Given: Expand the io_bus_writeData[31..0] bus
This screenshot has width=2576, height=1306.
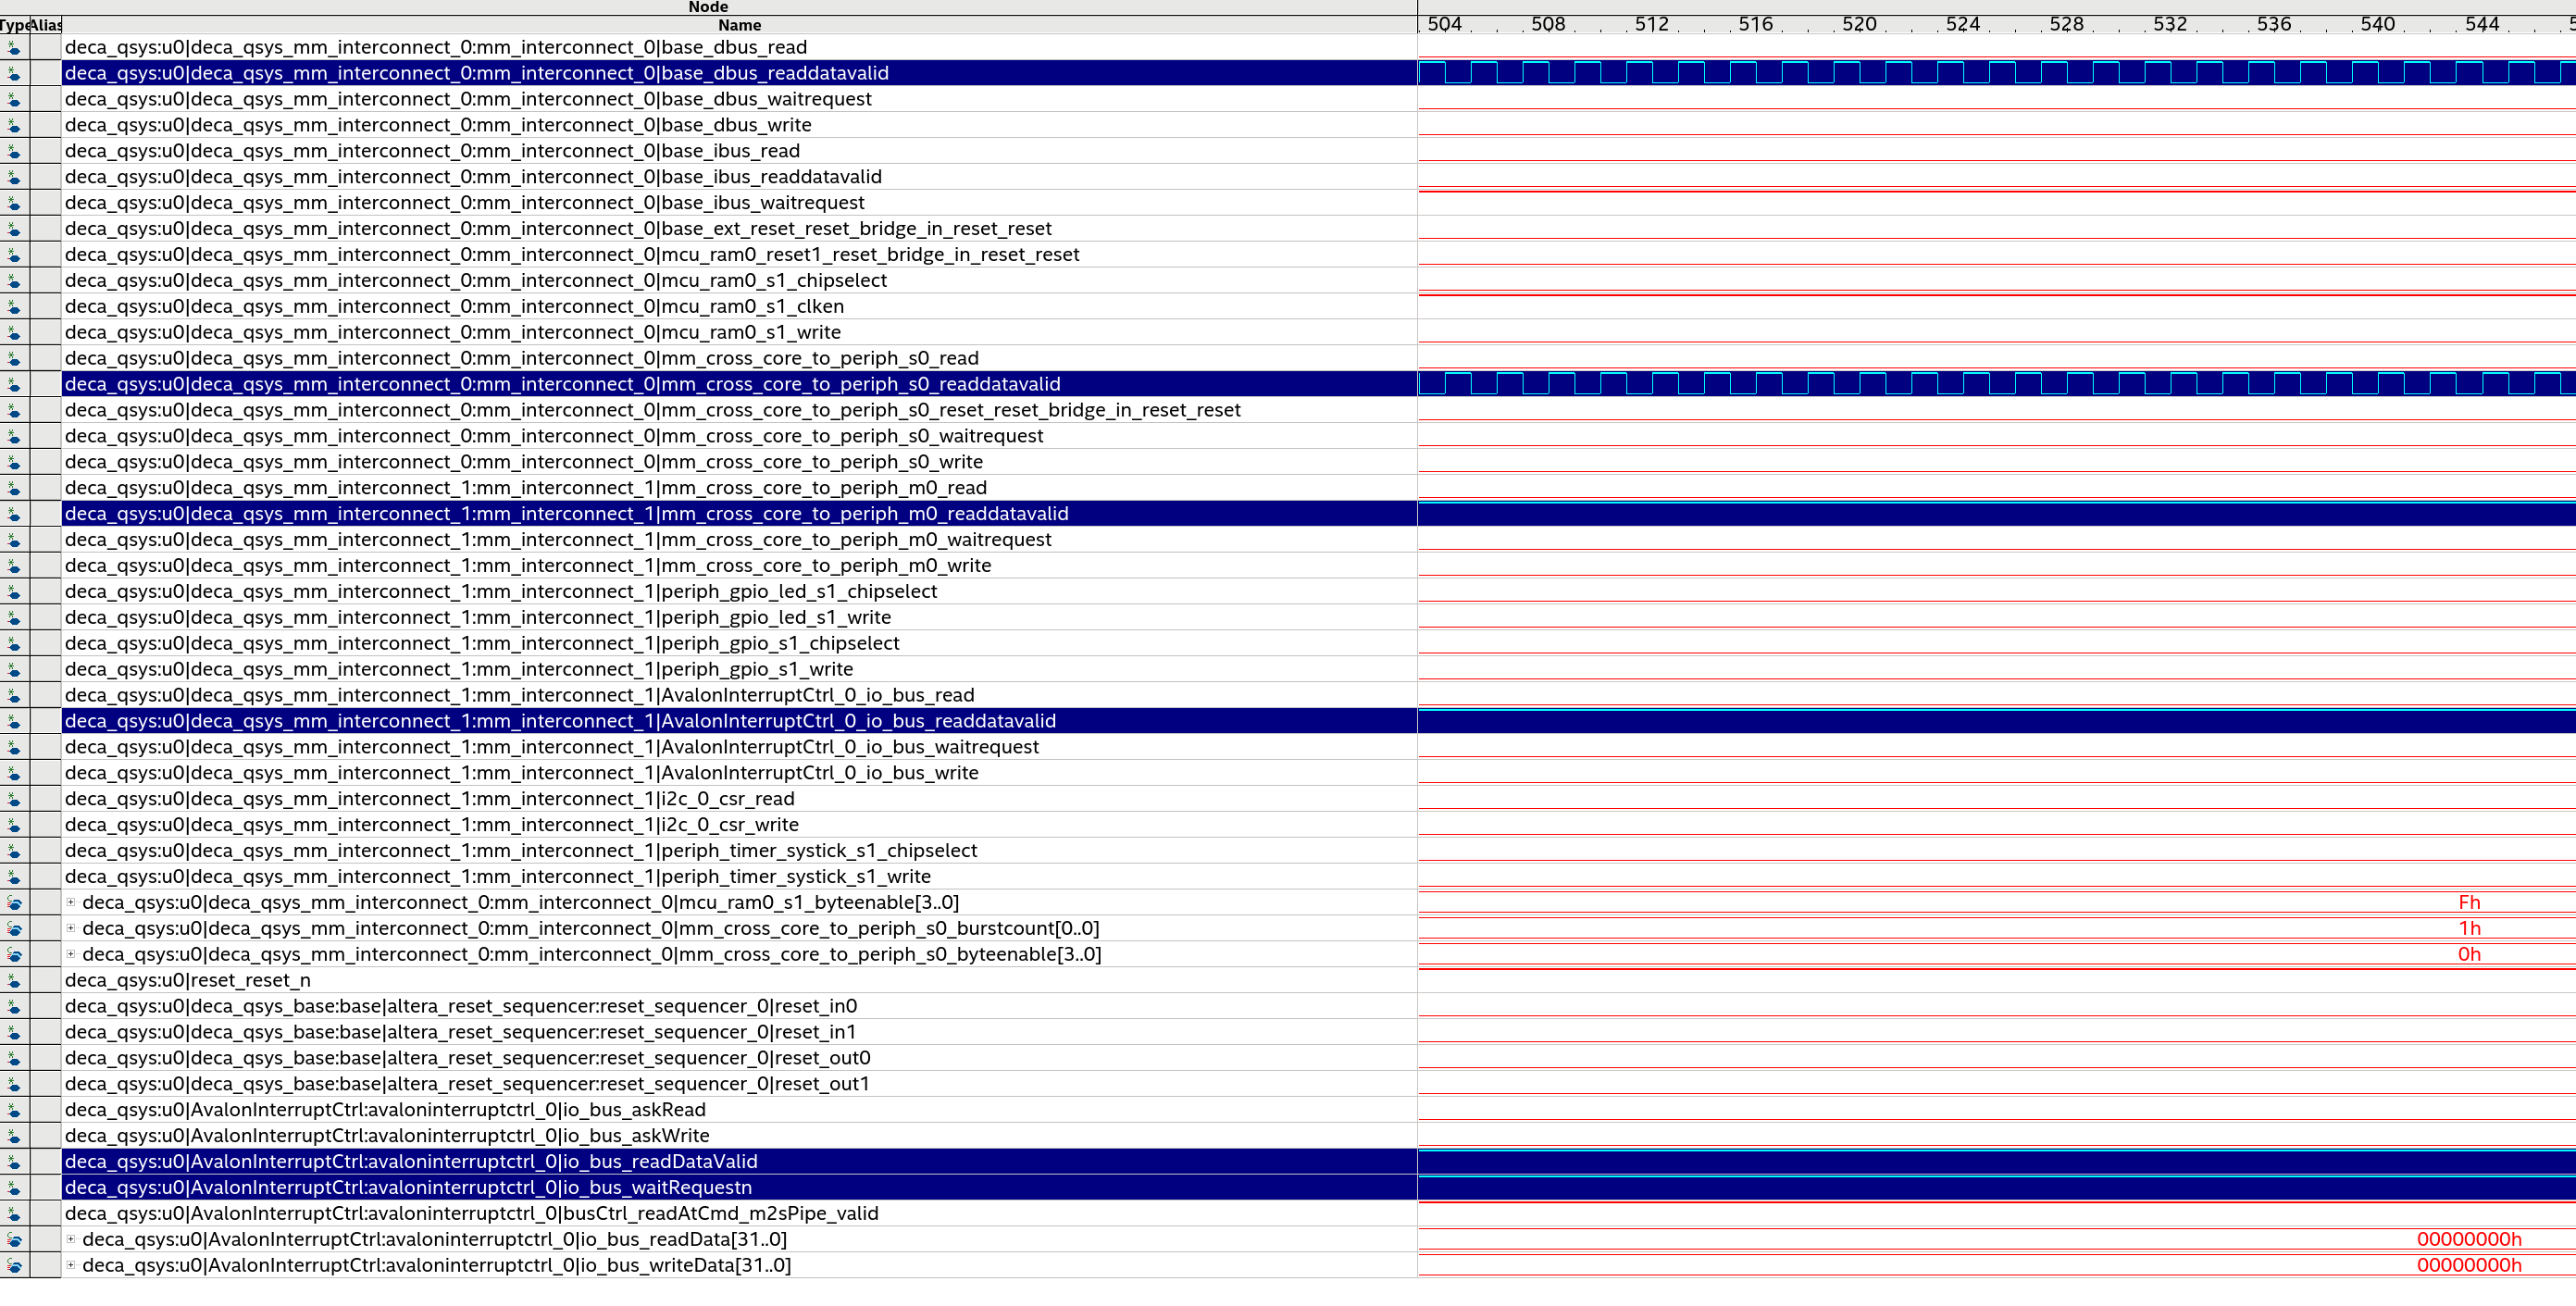Looking at the screenshot, I should pos(71,1264).
